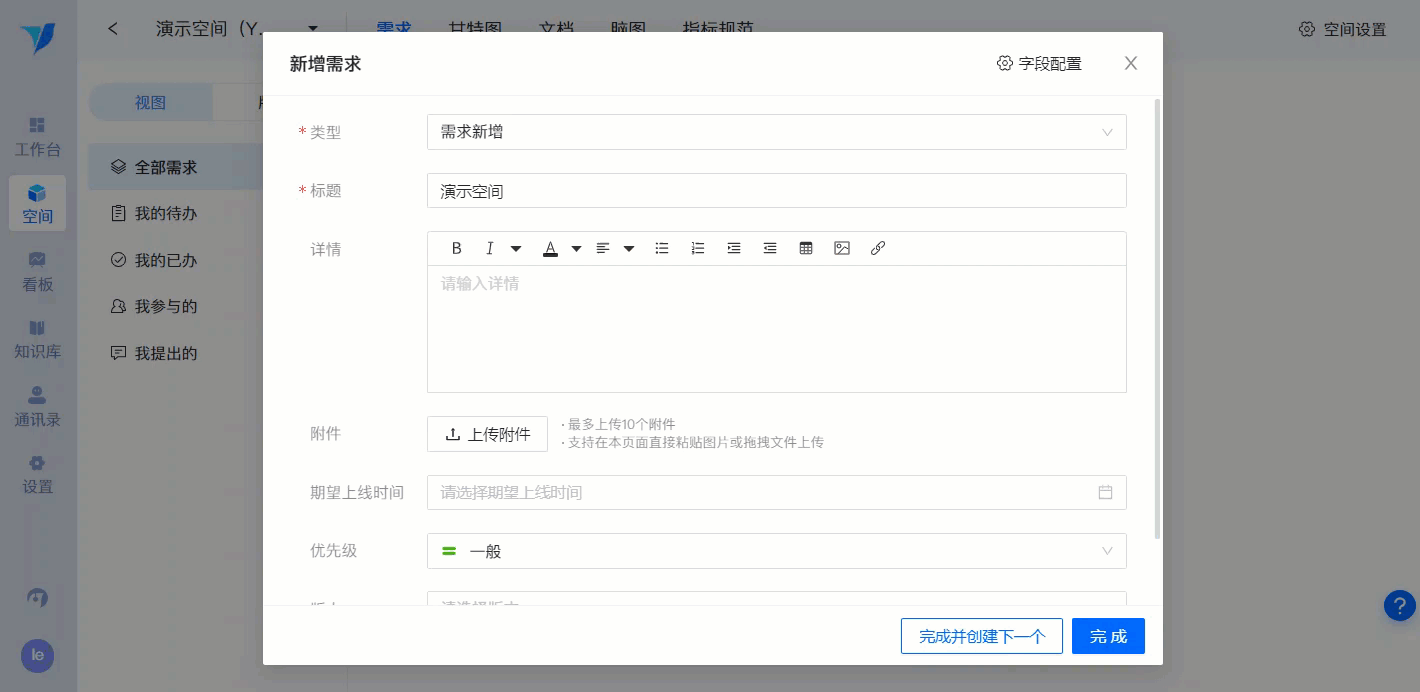Switch to the 看板 kanban sidebar item
The height and width of the screenshot is (692, 1420).
pos(37,272)
